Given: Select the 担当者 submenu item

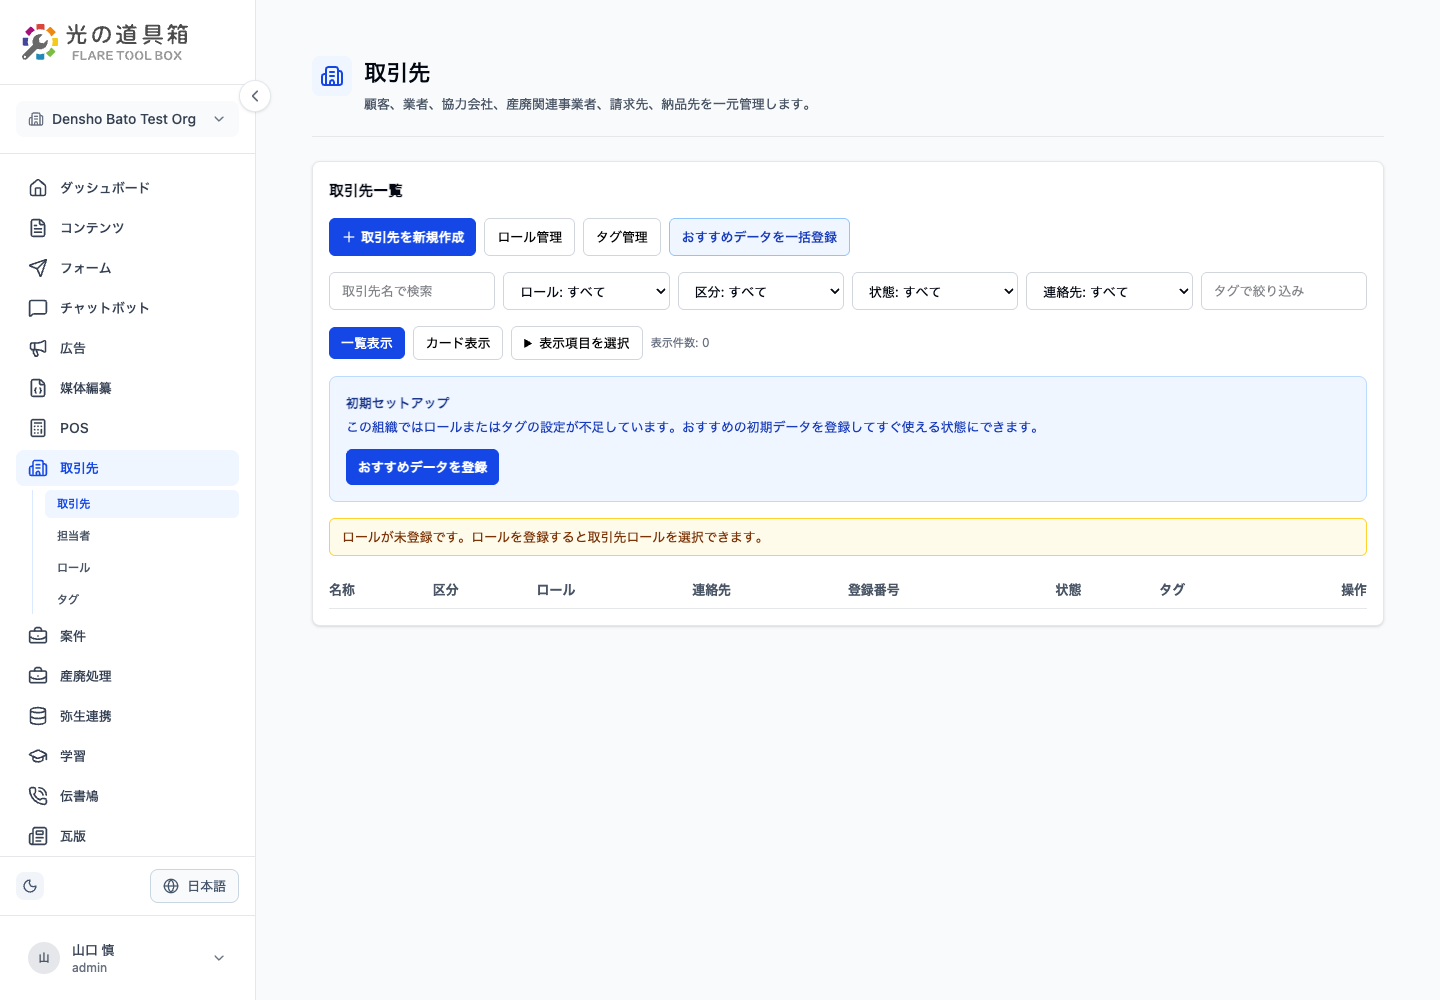Looking at the screenshot, I should 142,536.
